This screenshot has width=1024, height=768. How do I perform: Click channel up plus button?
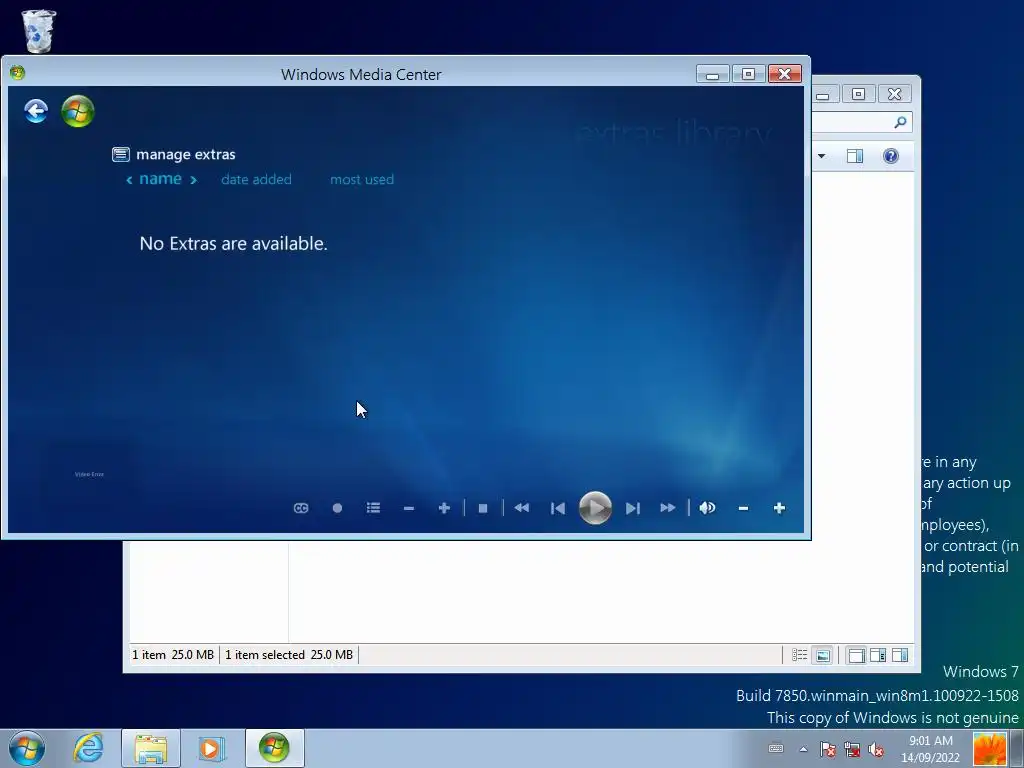[x=444, y=508]
